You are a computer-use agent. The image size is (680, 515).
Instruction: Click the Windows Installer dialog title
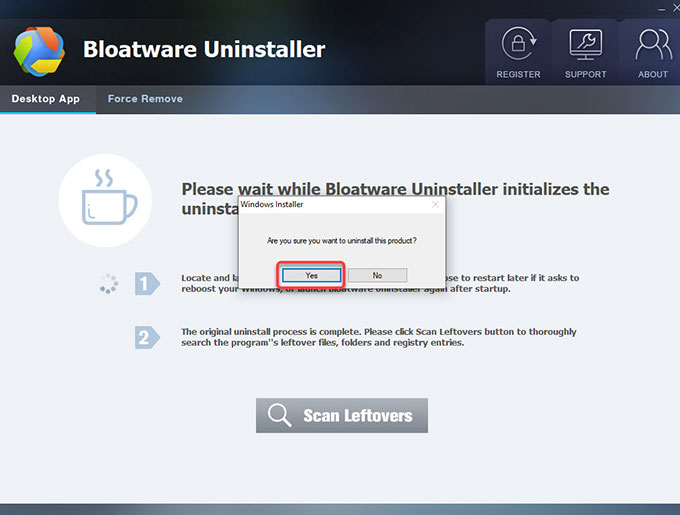coord(272,204)
